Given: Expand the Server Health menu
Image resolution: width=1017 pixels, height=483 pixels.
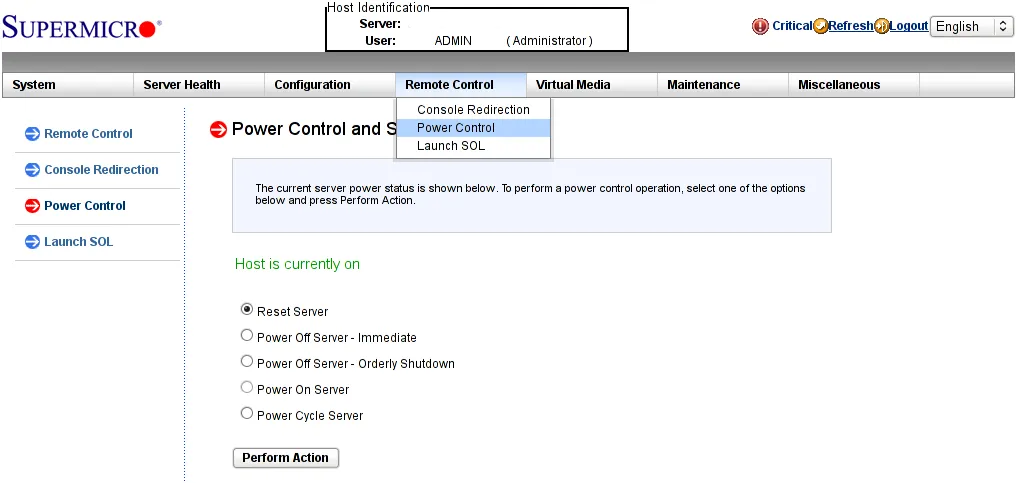Looking at the screenshot, I should click(x=182, y=85).
